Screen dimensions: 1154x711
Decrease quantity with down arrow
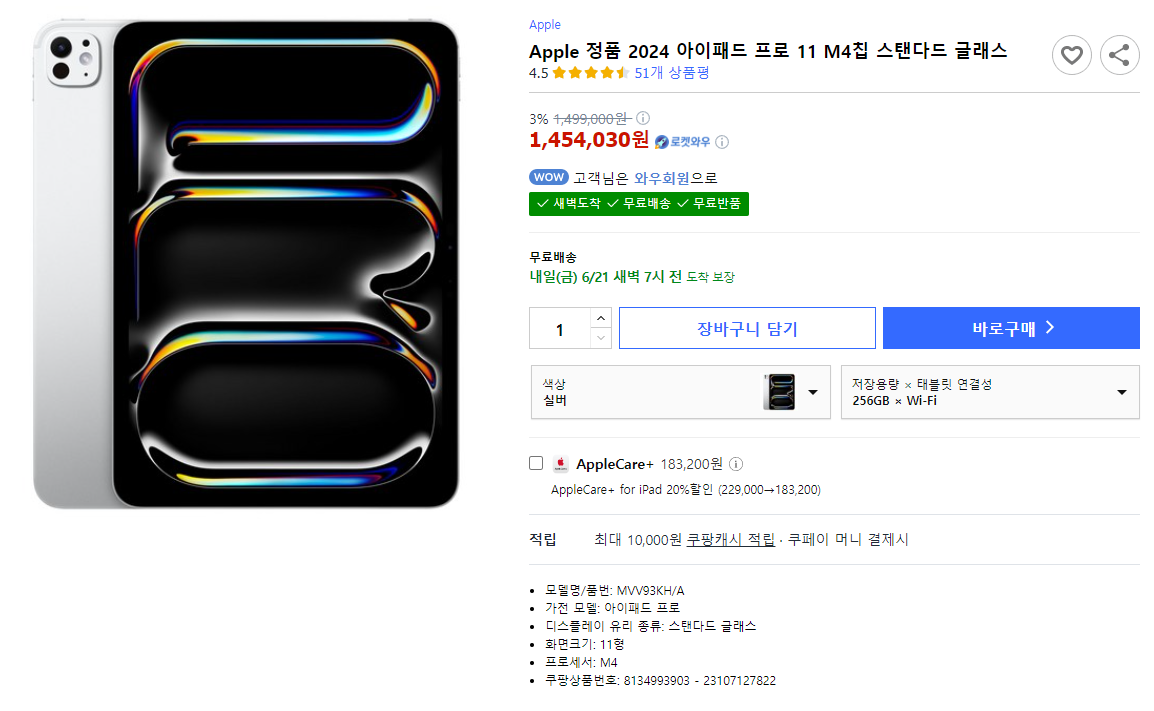coord(600,338)
